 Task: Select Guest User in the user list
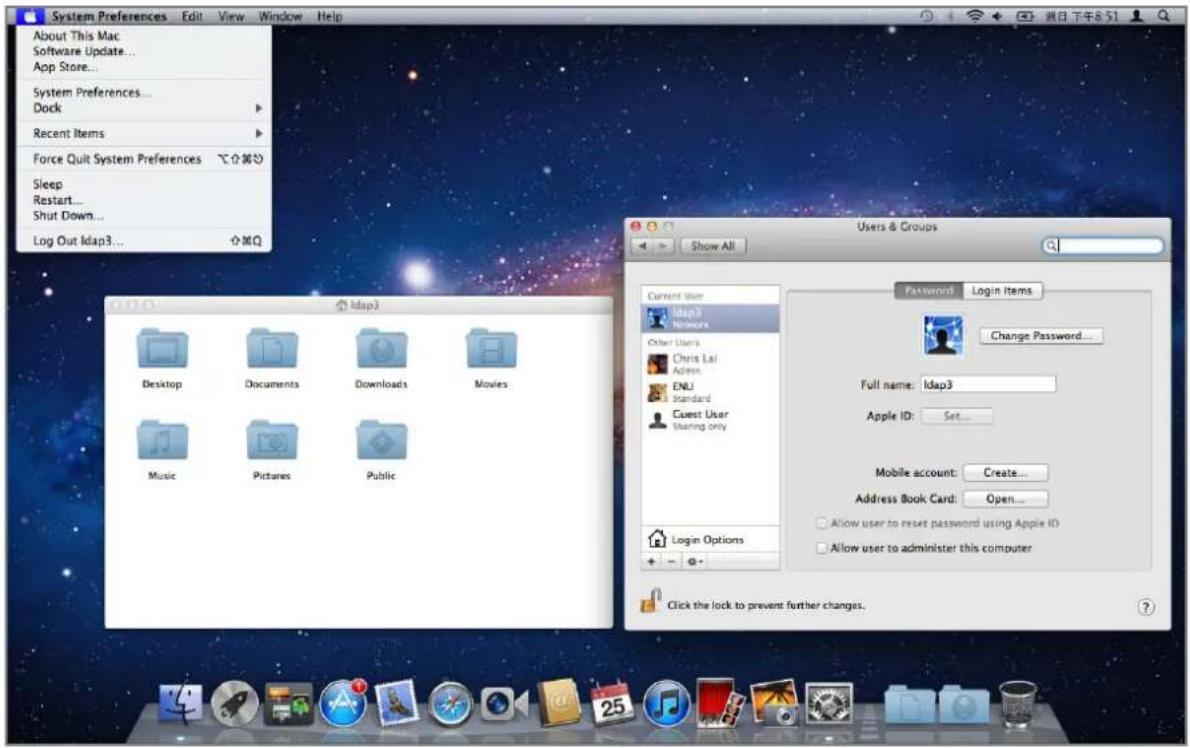click(710, 420)
